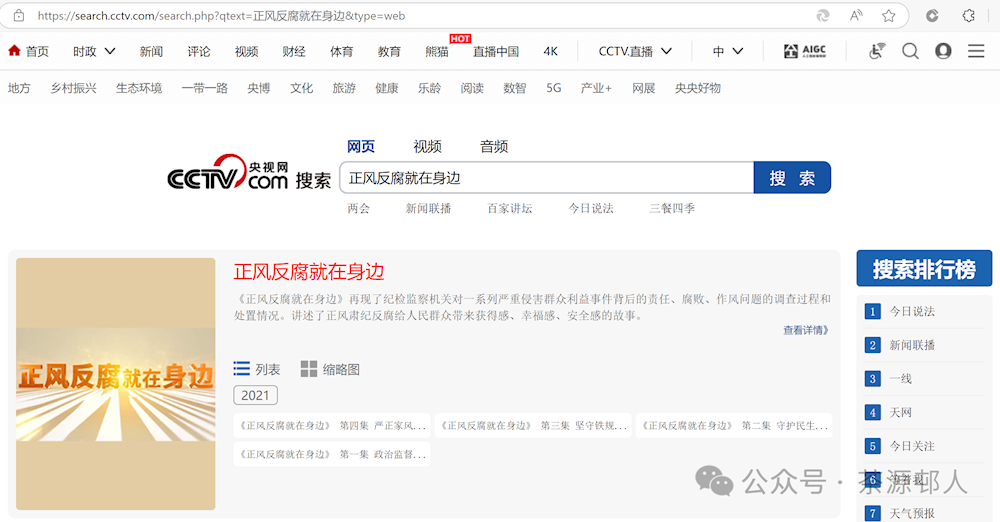1000x522 pixels.
Task: Open 第二集 守护民生 episode
Action: [734, 426]
